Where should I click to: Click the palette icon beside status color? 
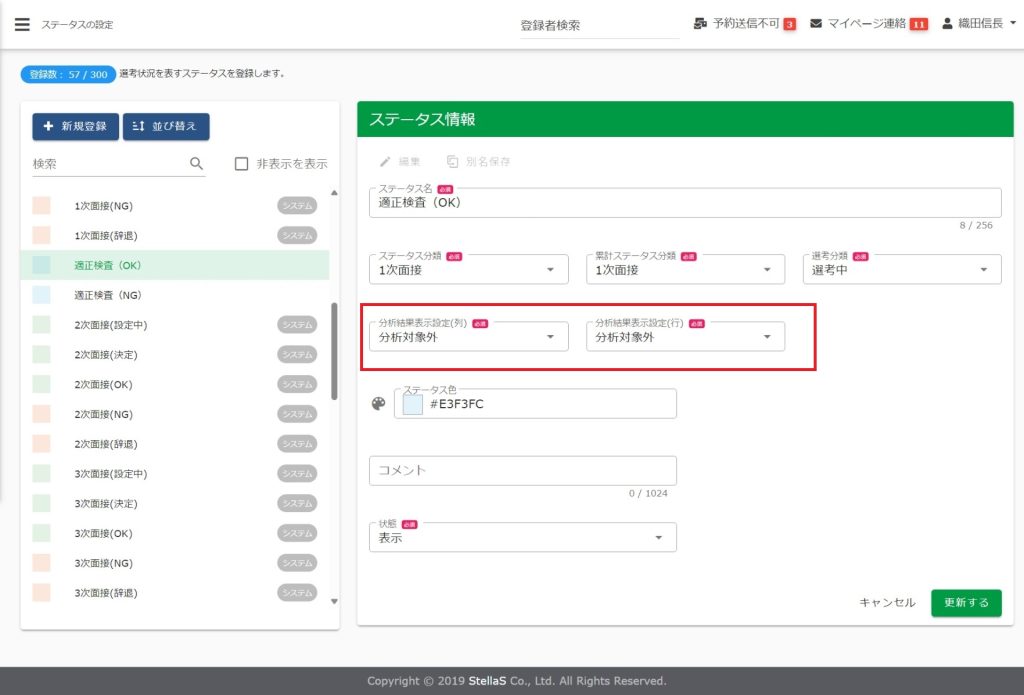(x=378, y=404)
